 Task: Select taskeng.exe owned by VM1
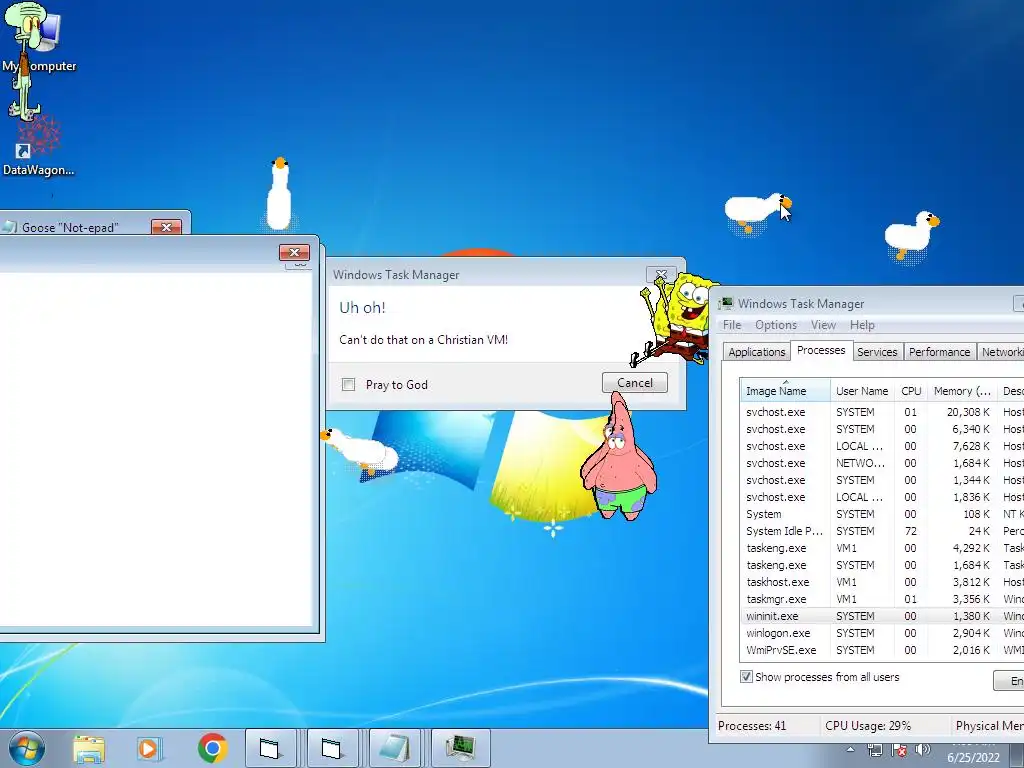pos(882,548)
